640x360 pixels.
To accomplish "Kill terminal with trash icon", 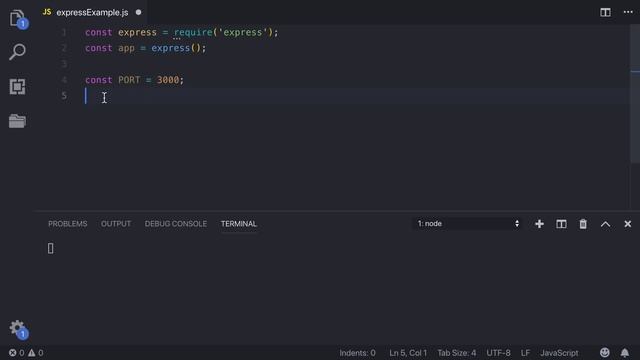I will [x=583, y=224].
